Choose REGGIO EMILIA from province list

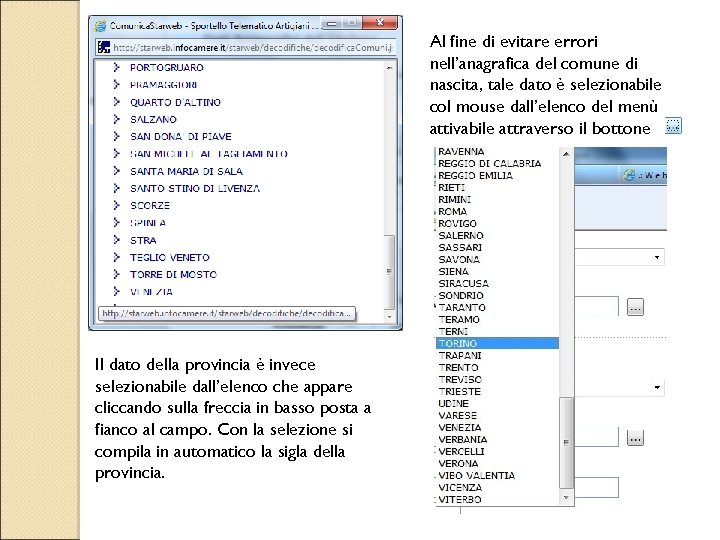(x=475, y=175)
